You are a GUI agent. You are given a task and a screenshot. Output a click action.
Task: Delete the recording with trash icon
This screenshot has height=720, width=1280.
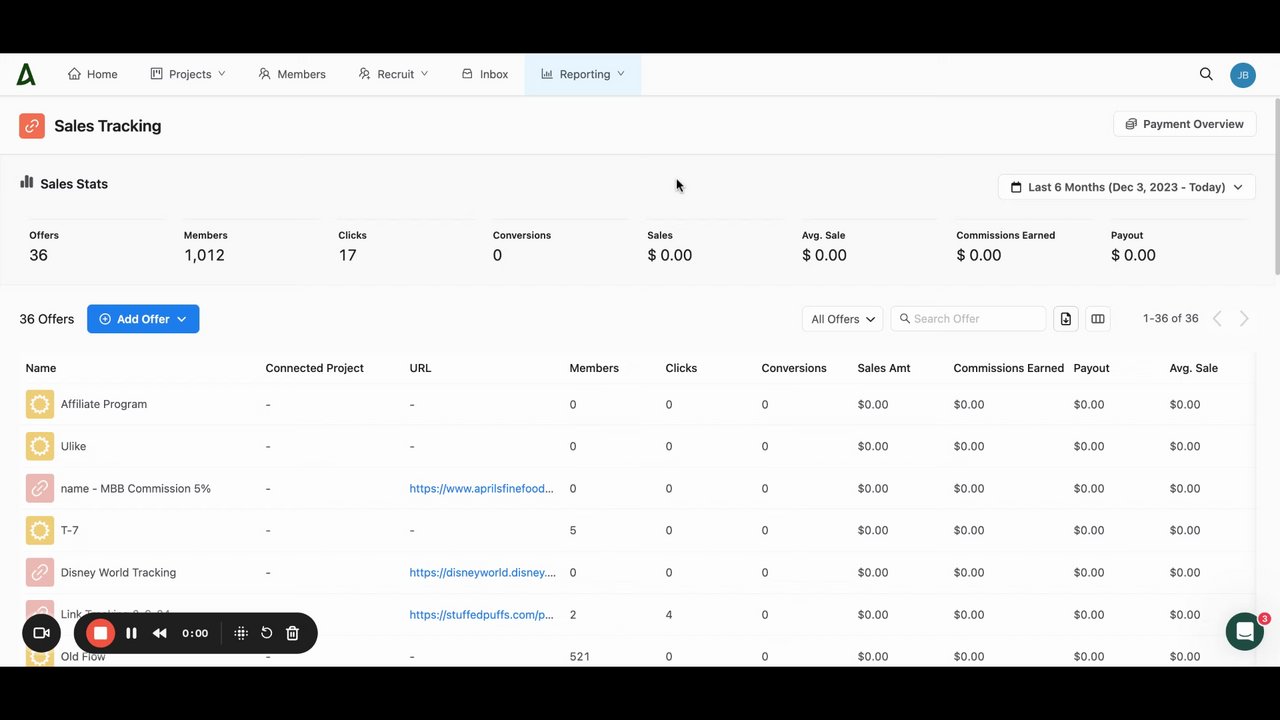pos(293,633)
